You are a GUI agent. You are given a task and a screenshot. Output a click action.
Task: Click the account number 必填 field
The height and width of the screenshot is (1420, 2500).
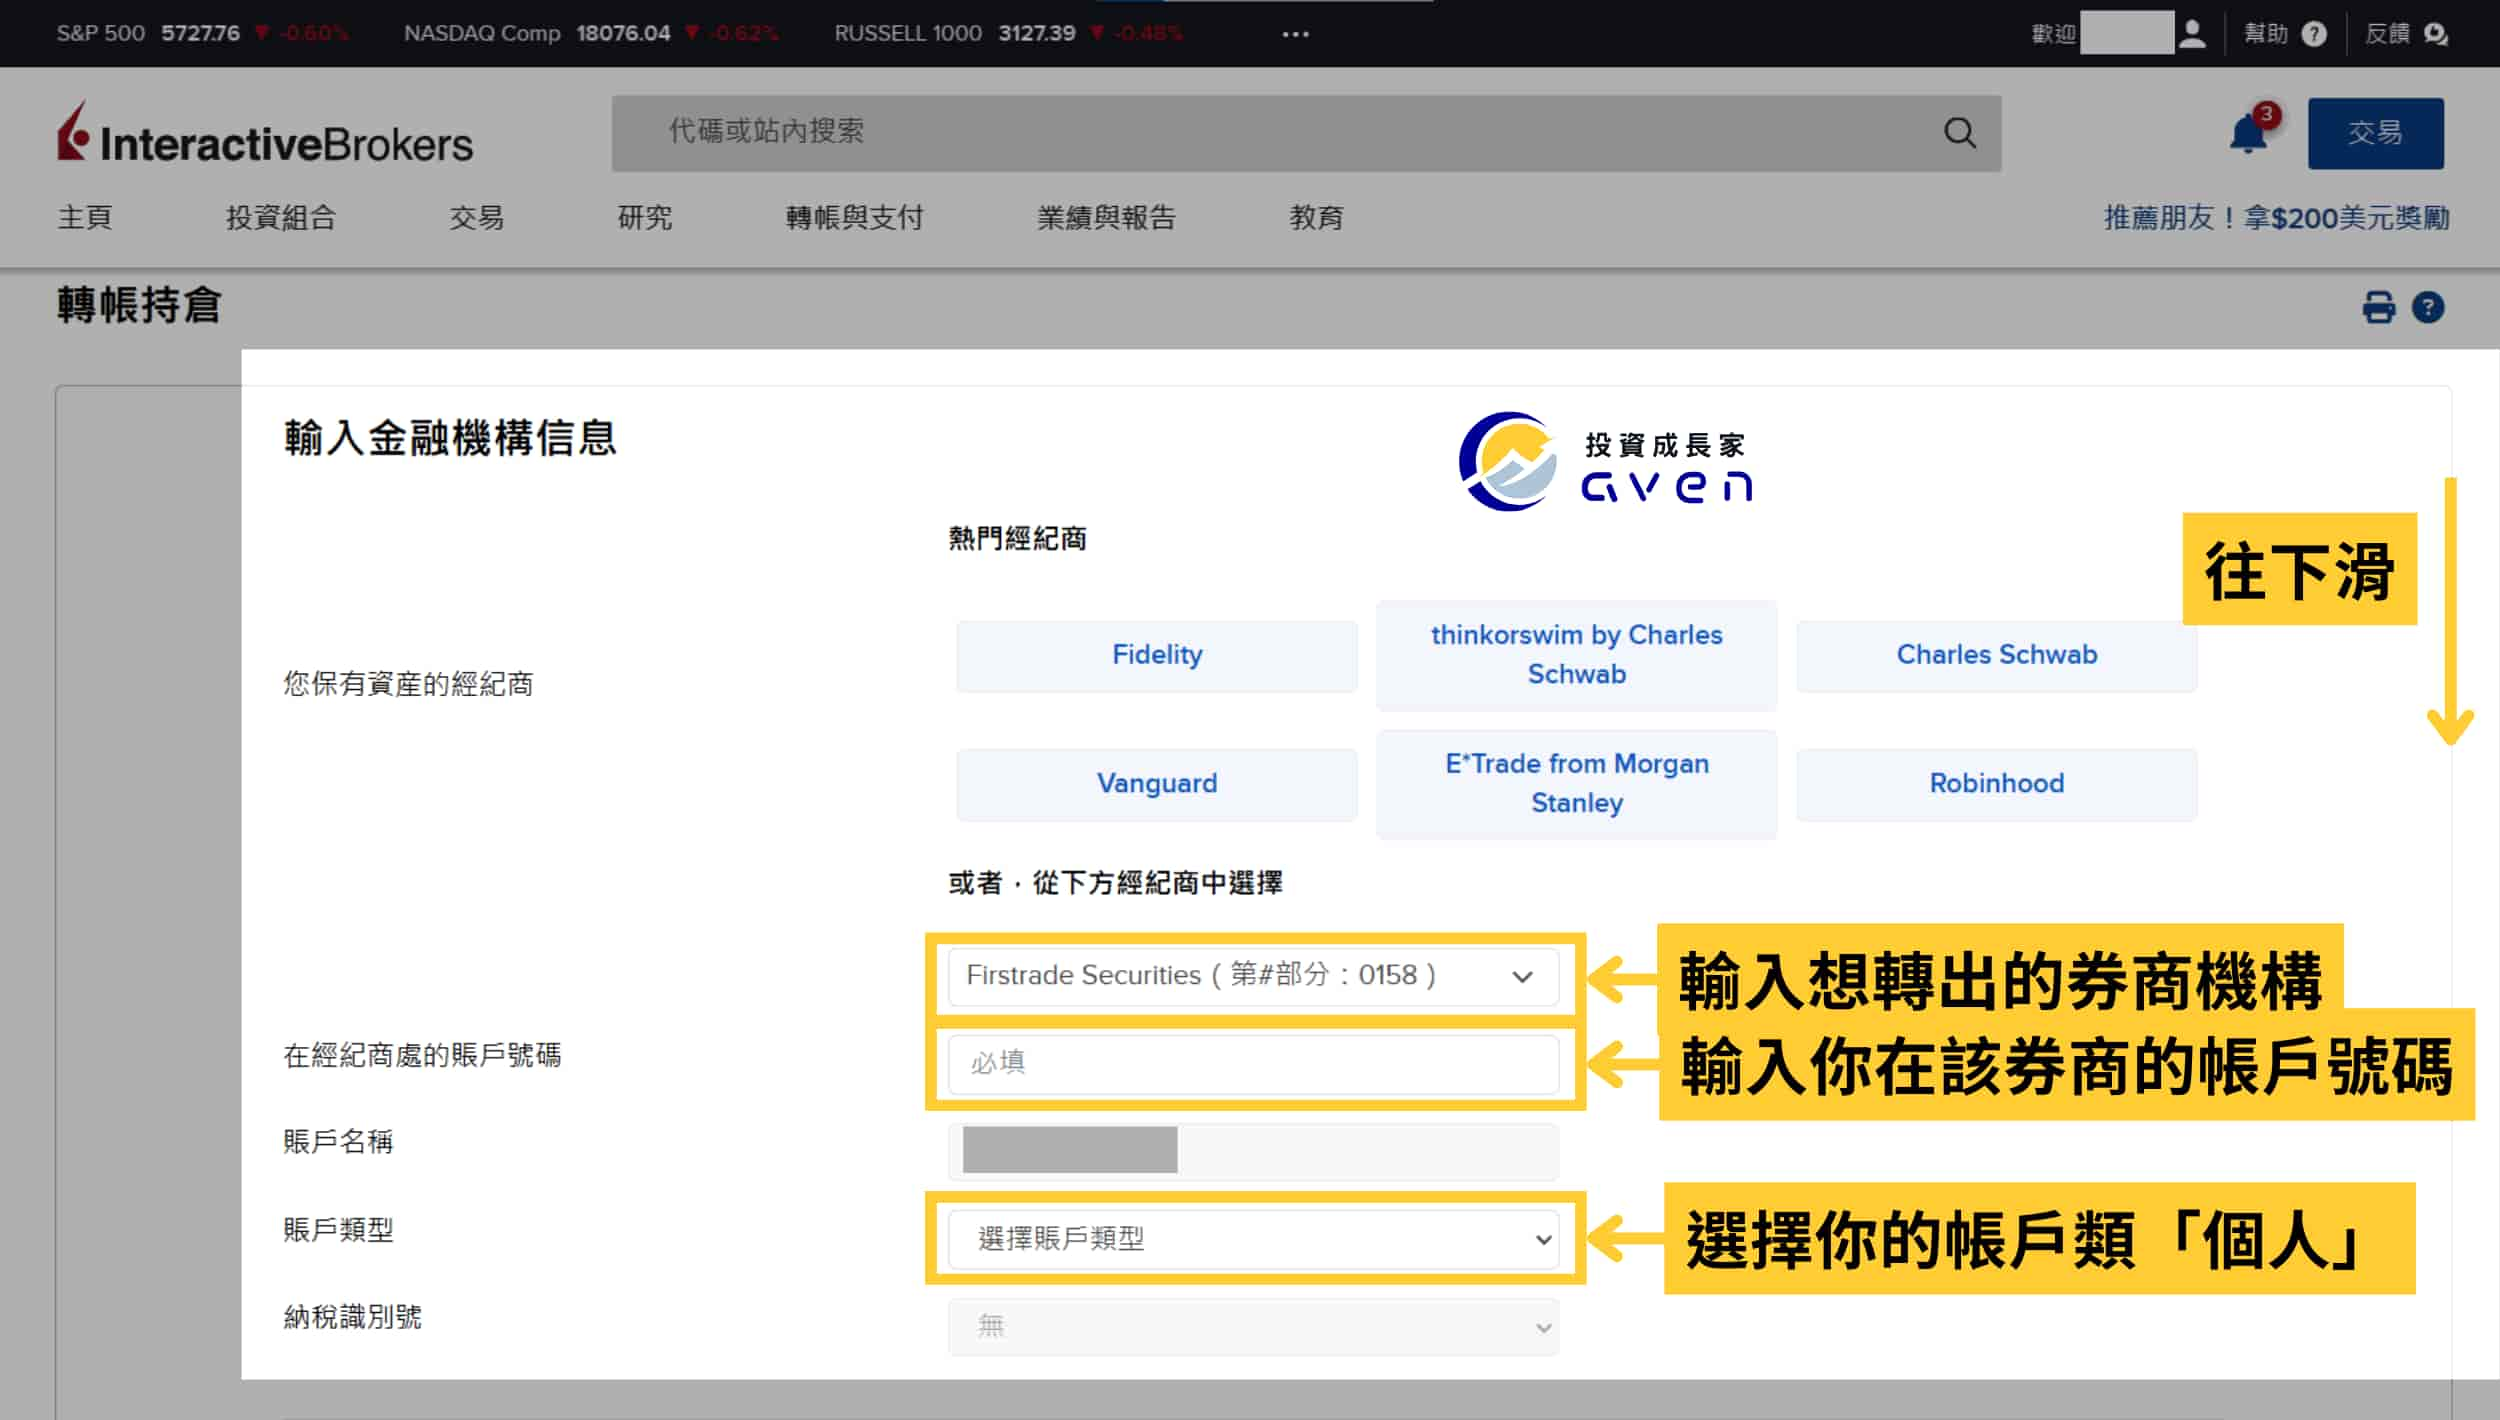(x=1253, y=1063)
